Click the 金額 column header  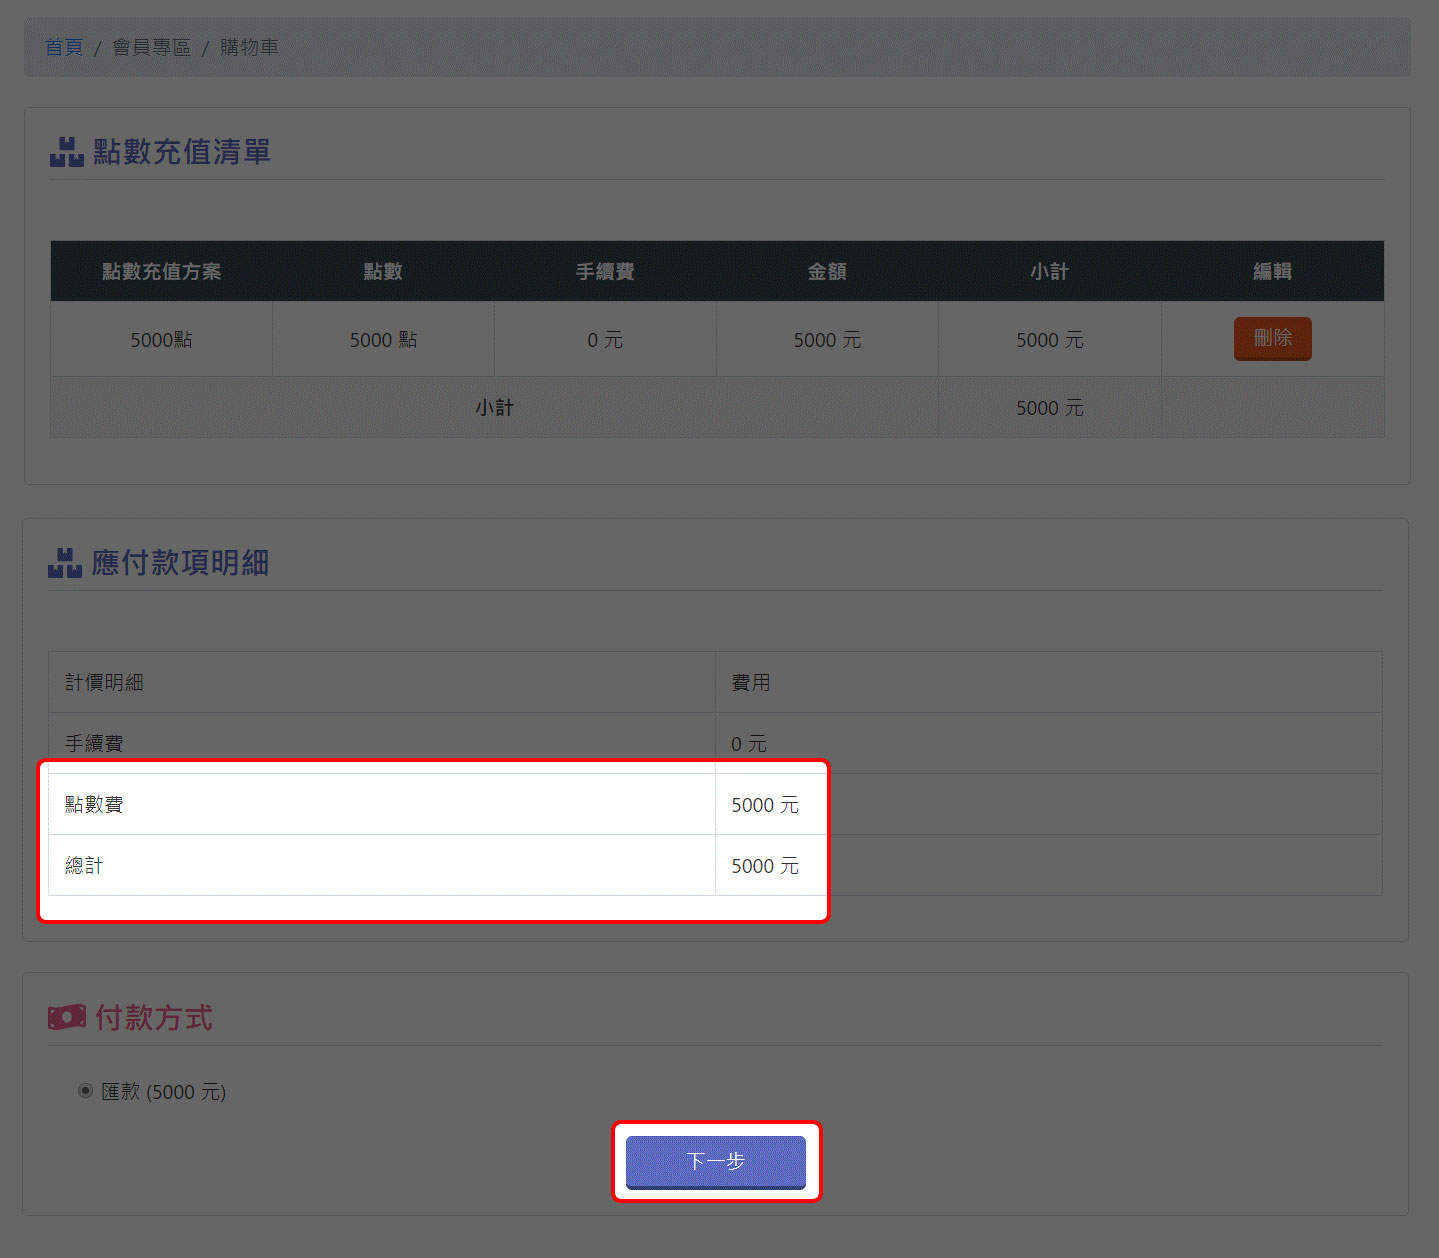827,271
